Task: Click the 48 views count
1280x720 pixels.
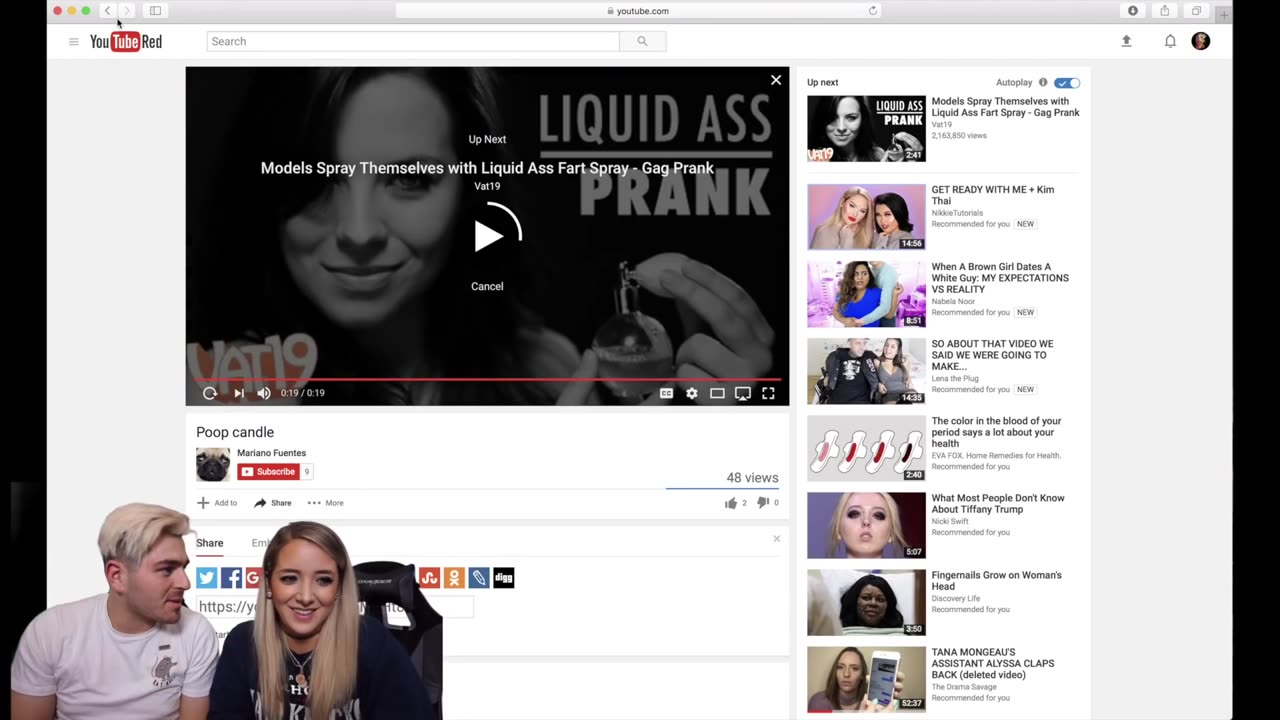Action: [752, 478]
